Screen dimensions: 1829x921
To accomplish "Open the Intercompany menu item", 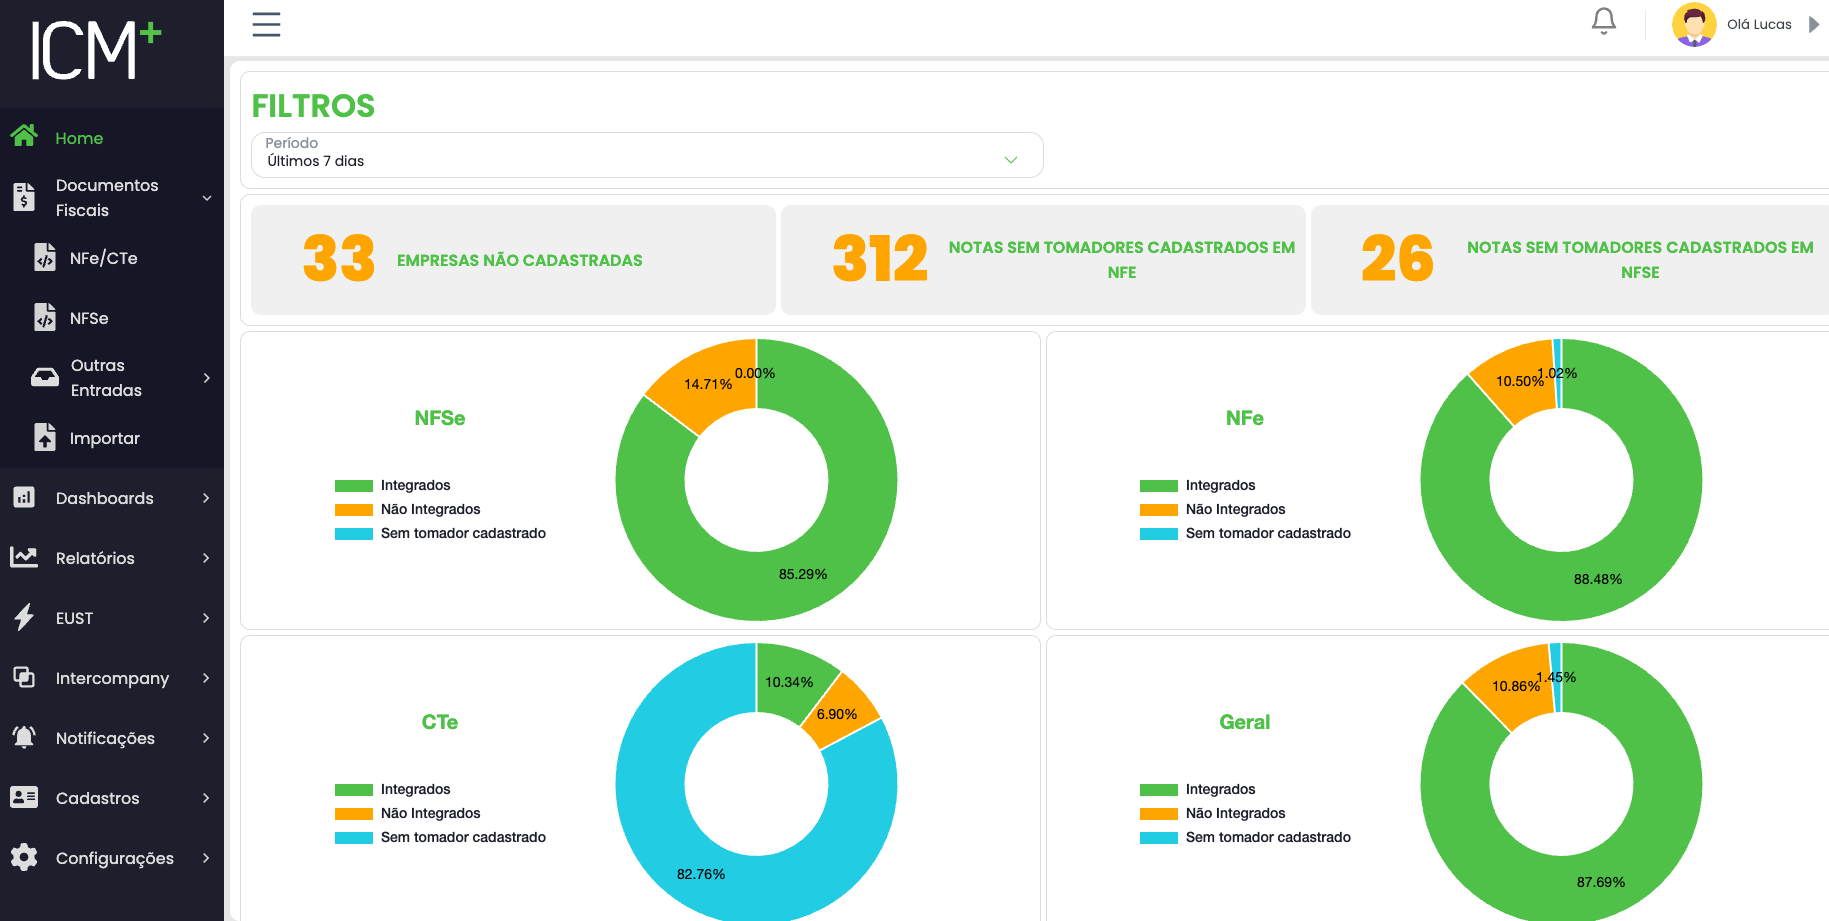I will click(113, 677).
